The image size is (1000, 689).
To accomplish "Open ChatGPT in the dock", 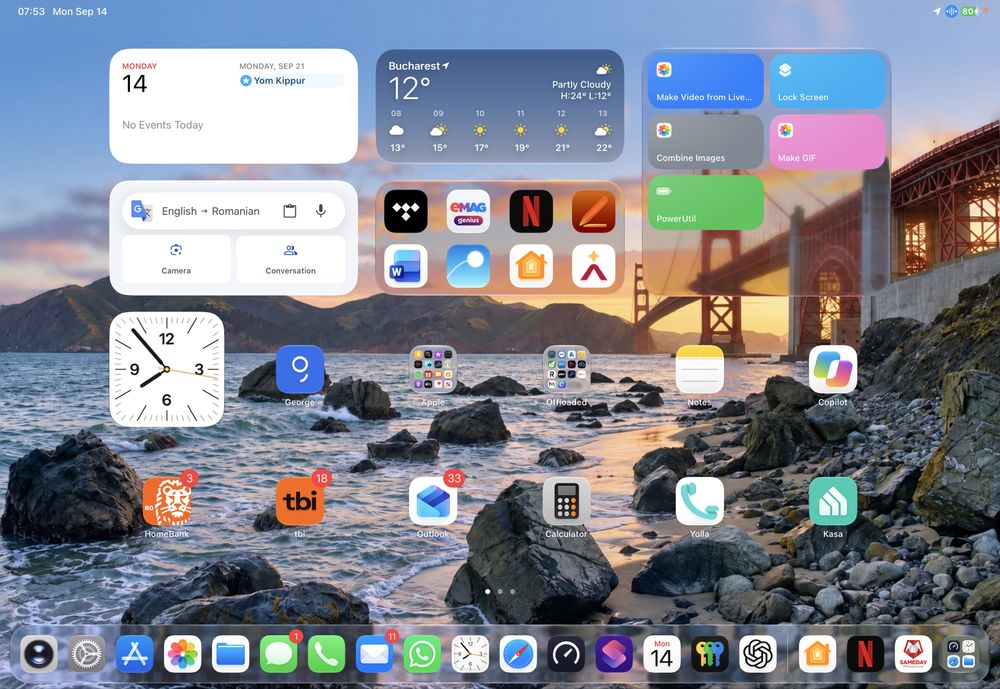I will (758, 654).
